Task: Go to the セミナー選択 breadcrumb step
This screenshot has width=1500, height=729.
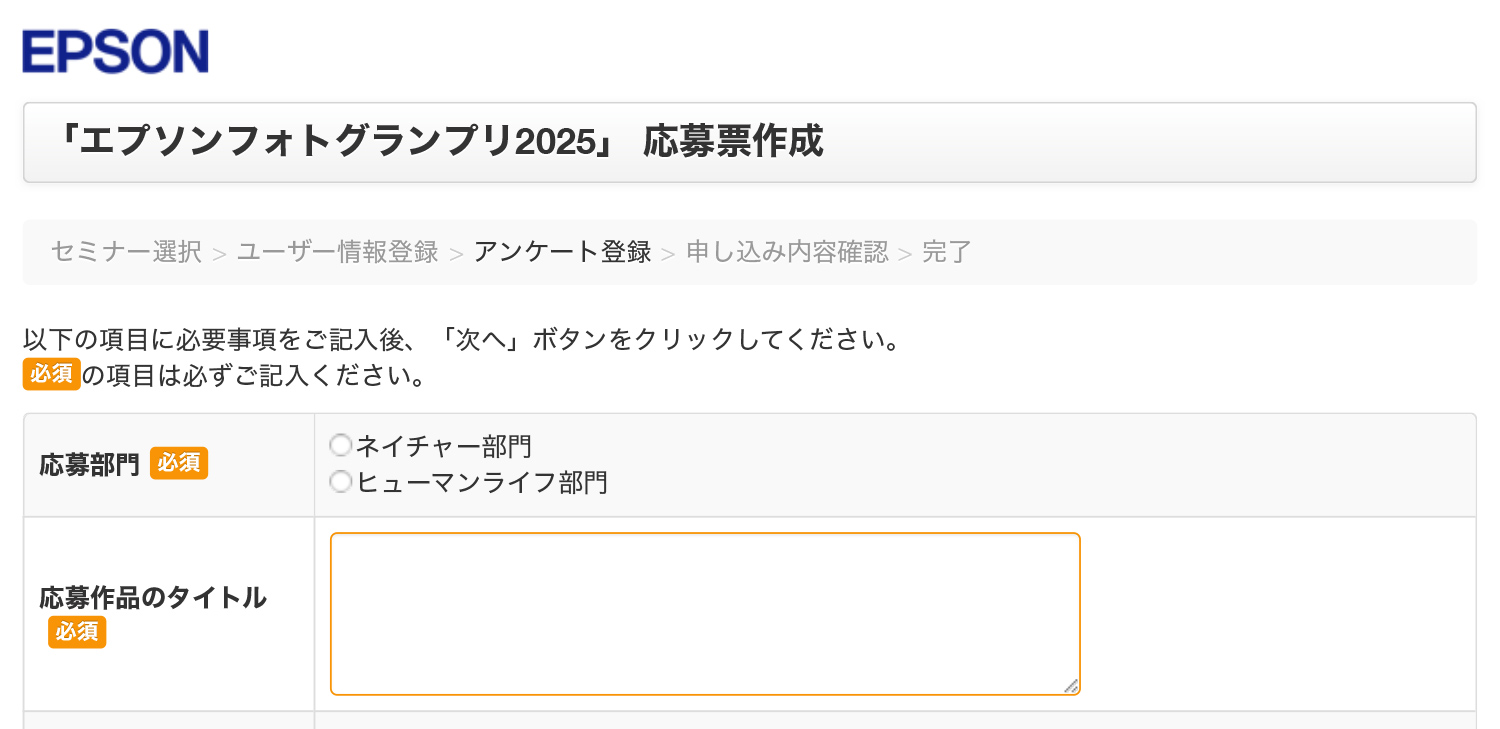Action: (126, 252)
